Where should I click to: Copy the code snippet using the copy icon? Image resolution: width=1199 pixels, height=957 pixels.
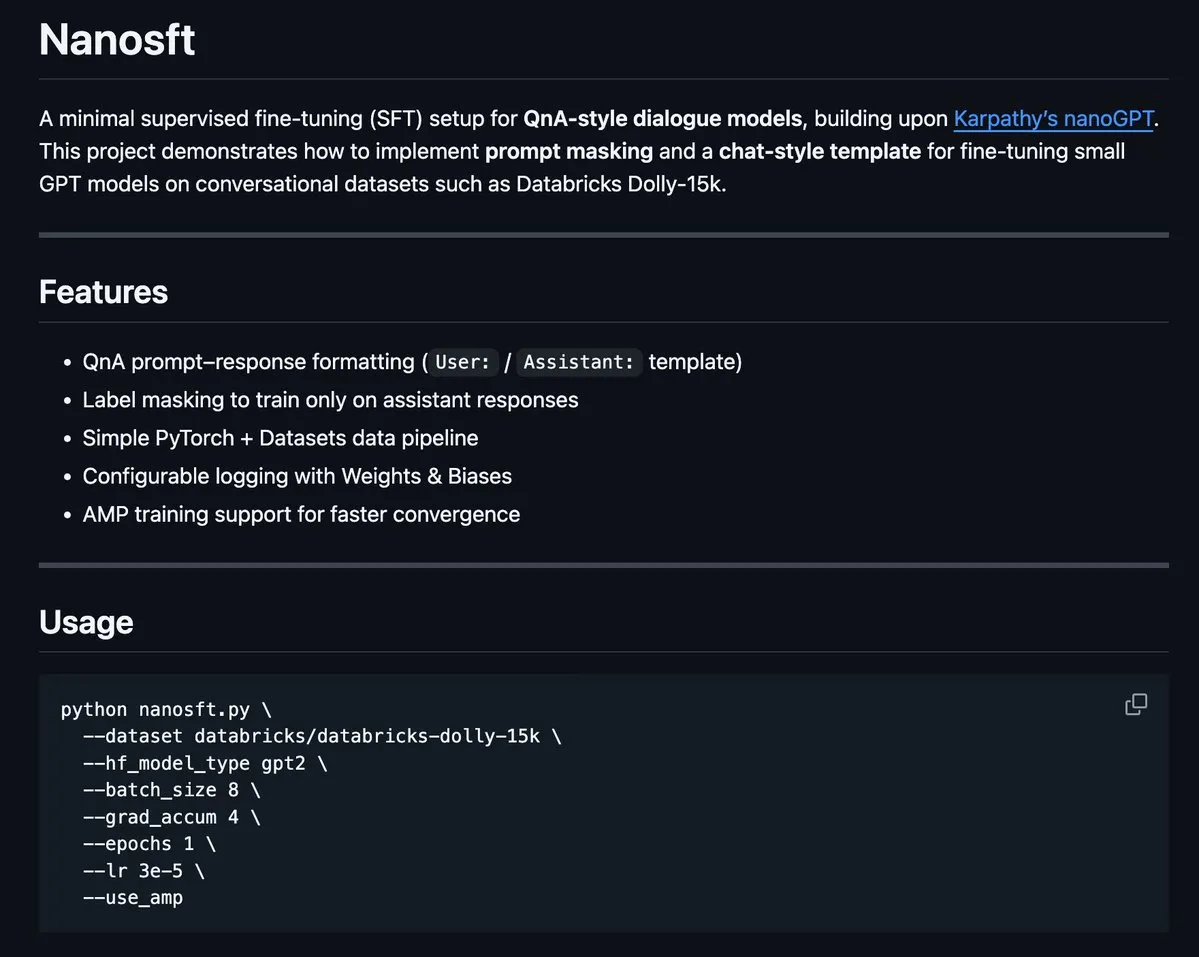point(1135,704)
